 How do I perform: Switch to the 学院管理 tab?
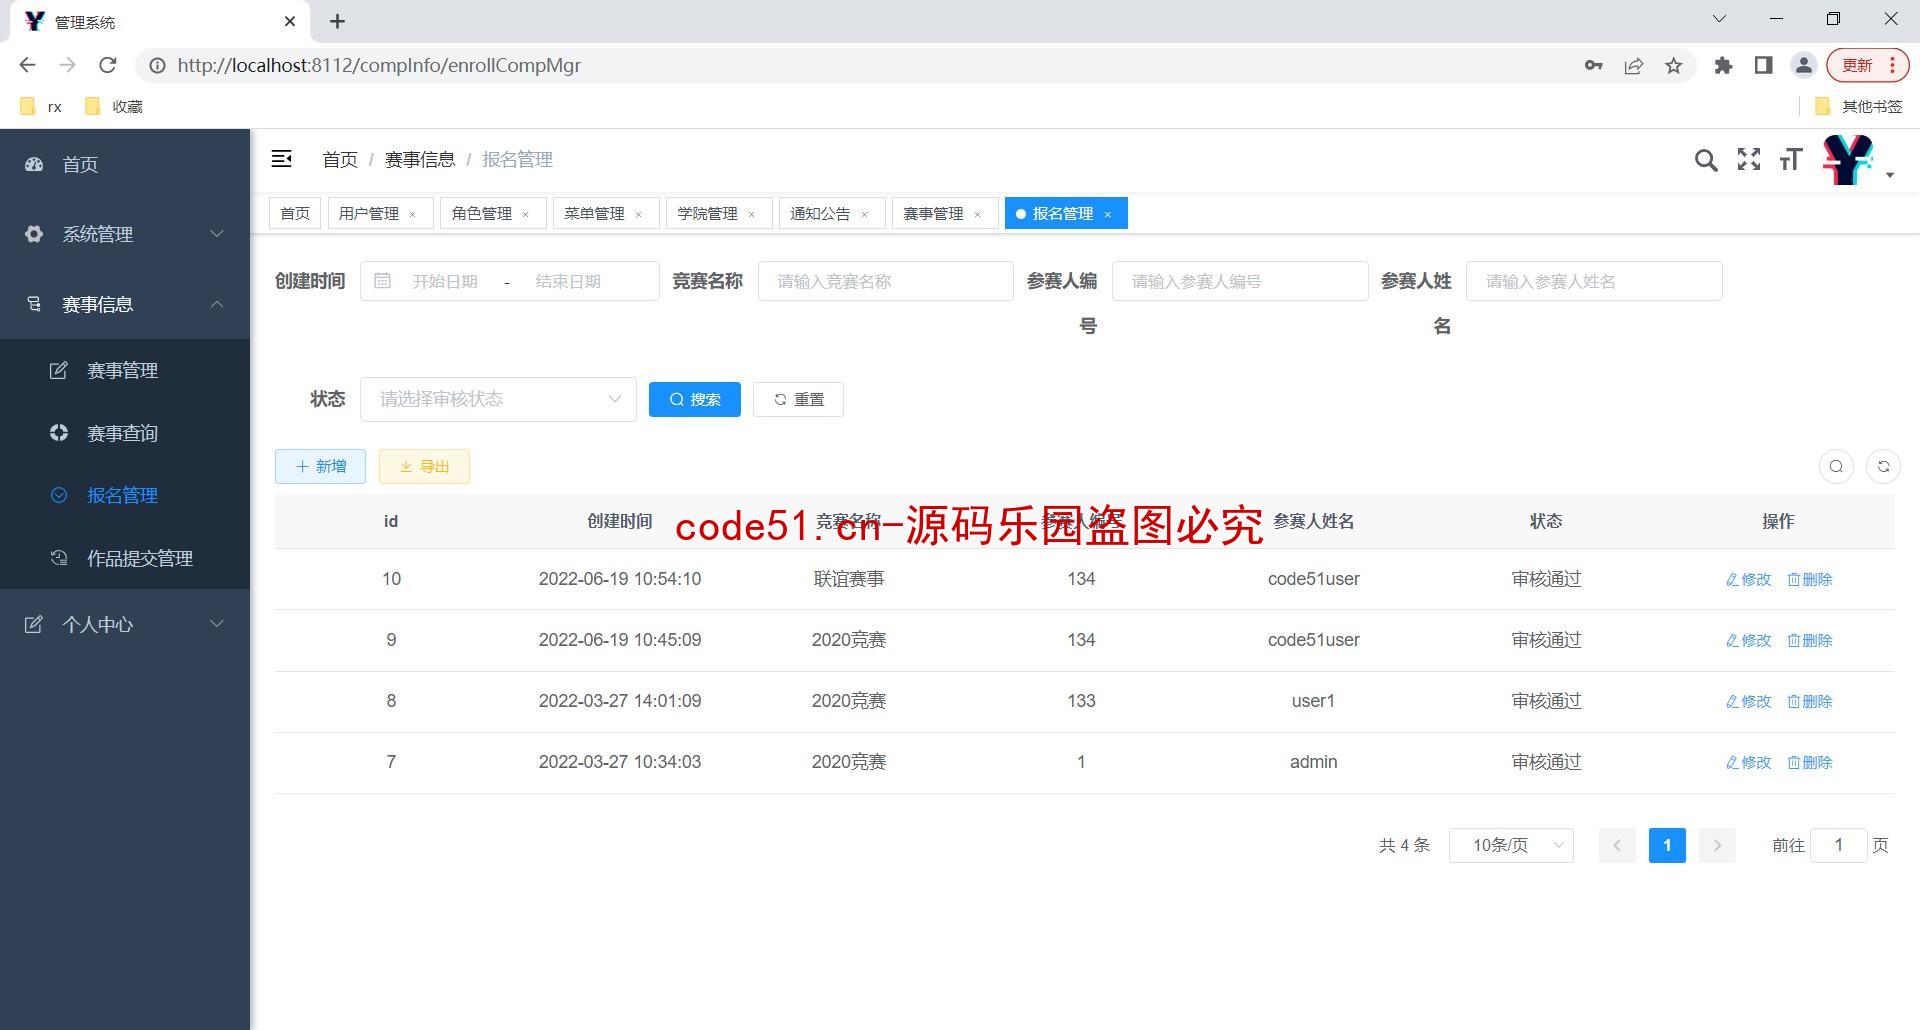pyautogui.click(x=708, y=213)
